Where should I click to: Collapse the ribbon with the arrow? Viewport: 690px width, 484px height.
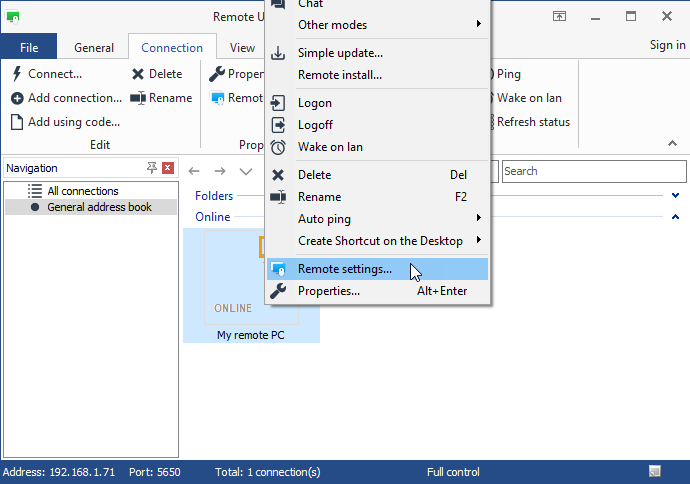[x=671, y=143]
